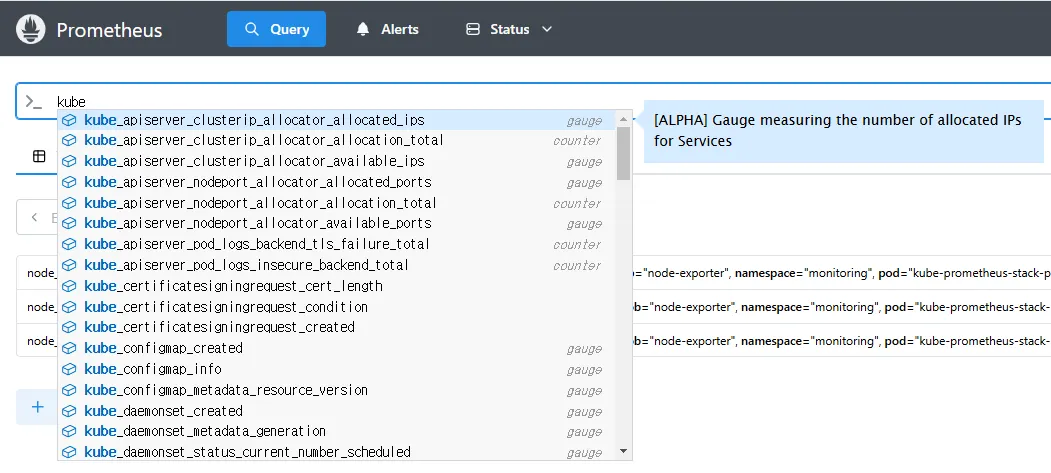Open the Query page
1051x473 pixels.
[x=276, y=29]
